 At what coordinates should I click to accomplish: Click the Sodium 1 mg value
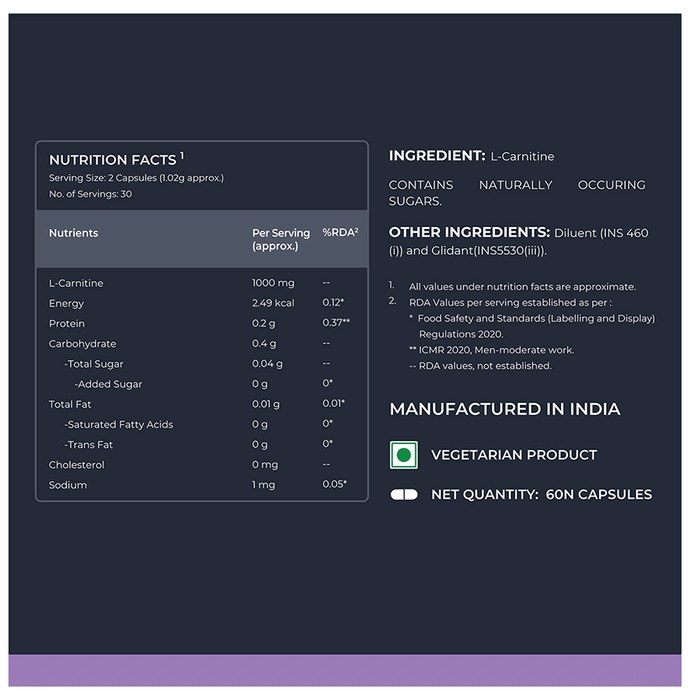point(263,485)
